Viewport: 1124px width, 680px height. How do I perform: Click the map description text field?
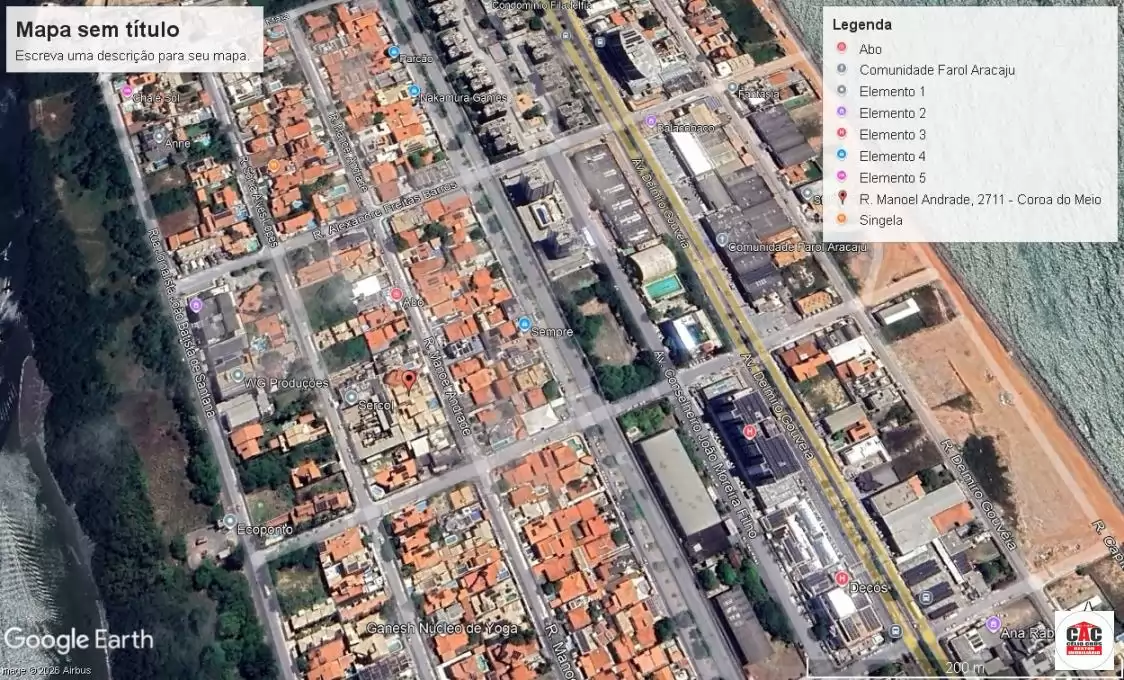point(132,55)
